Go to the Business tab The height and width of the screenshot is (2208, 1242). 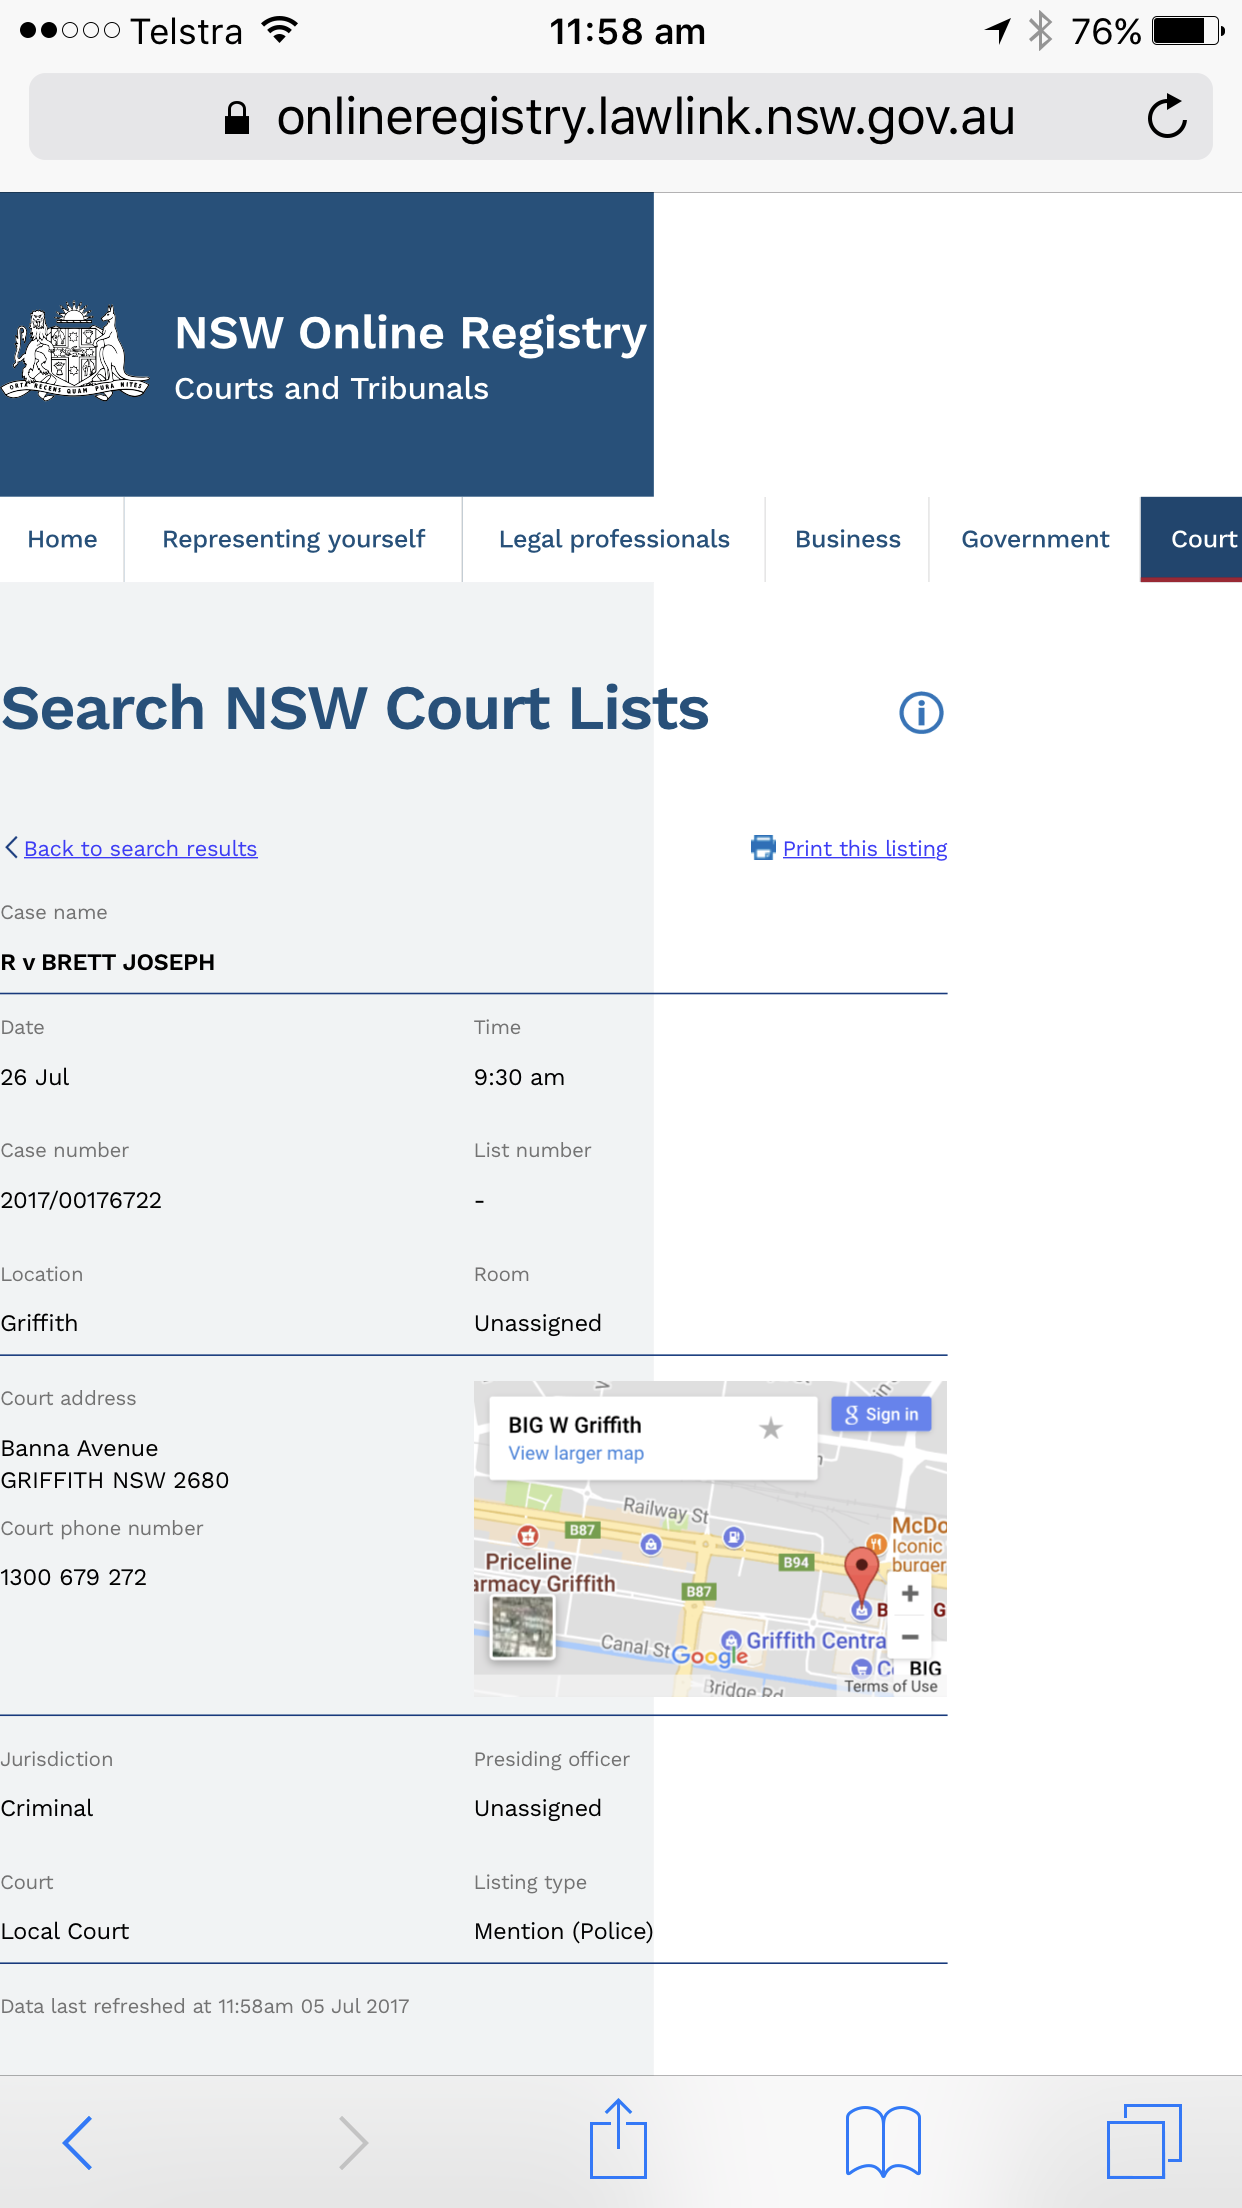847,539
